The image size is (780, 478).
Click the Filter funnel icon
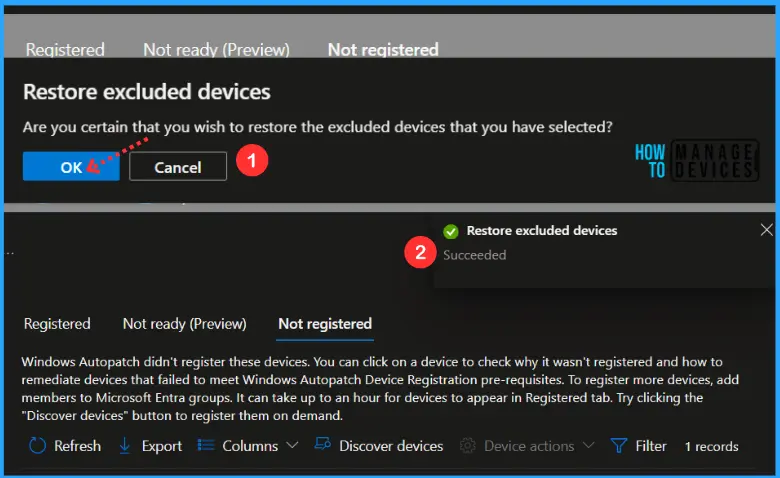point(618,446)
